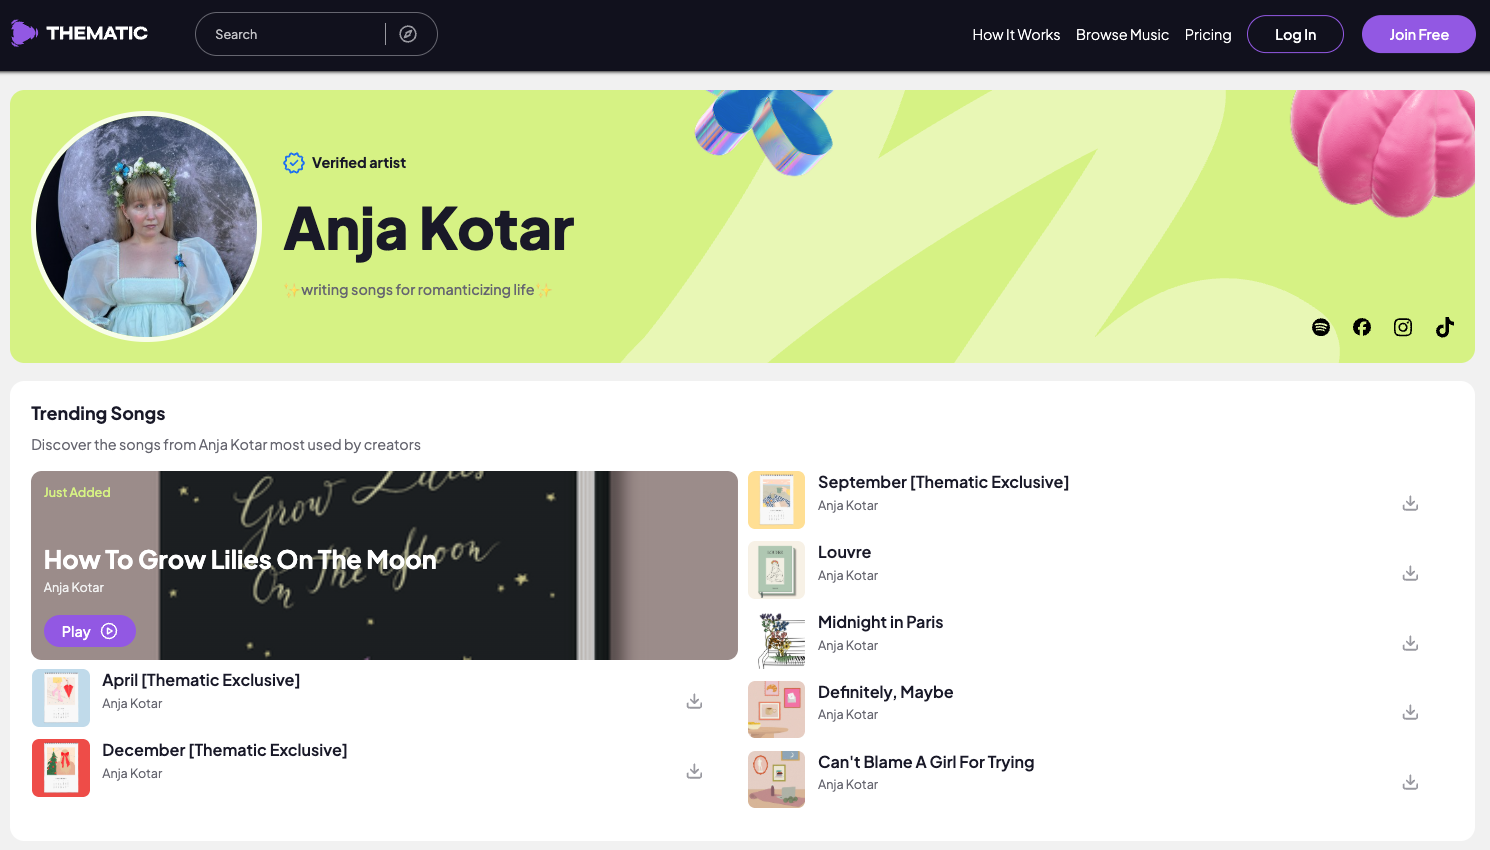The image size is (1490, 850).
Task: Click the Trending Songs heading
Action: coord(98,413)
